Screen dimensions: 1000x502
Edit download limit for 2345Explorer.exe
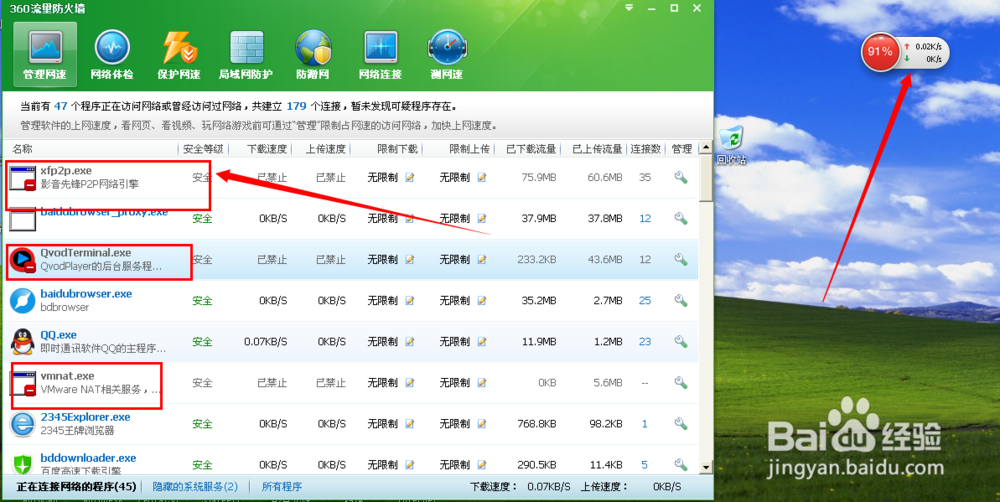(409, 424)
